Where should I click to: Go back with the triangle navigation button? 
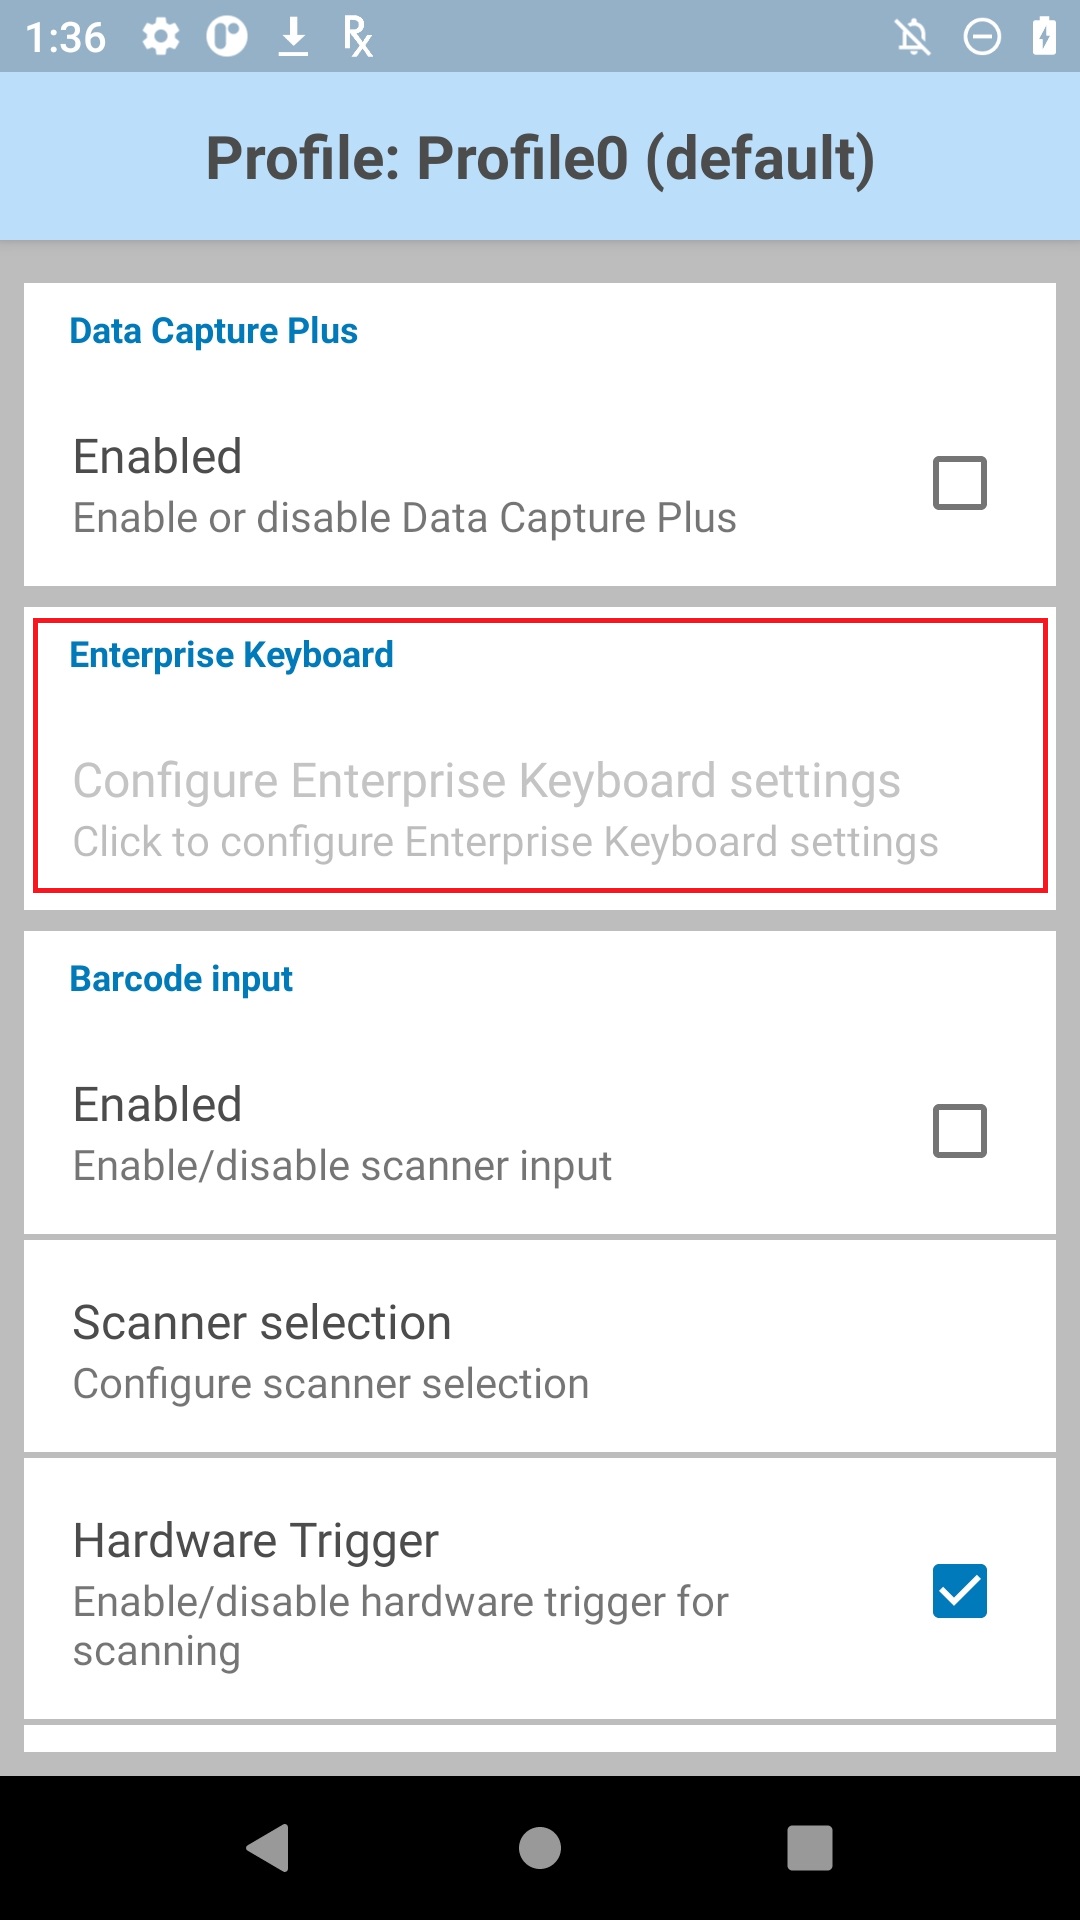(268, 1847)
